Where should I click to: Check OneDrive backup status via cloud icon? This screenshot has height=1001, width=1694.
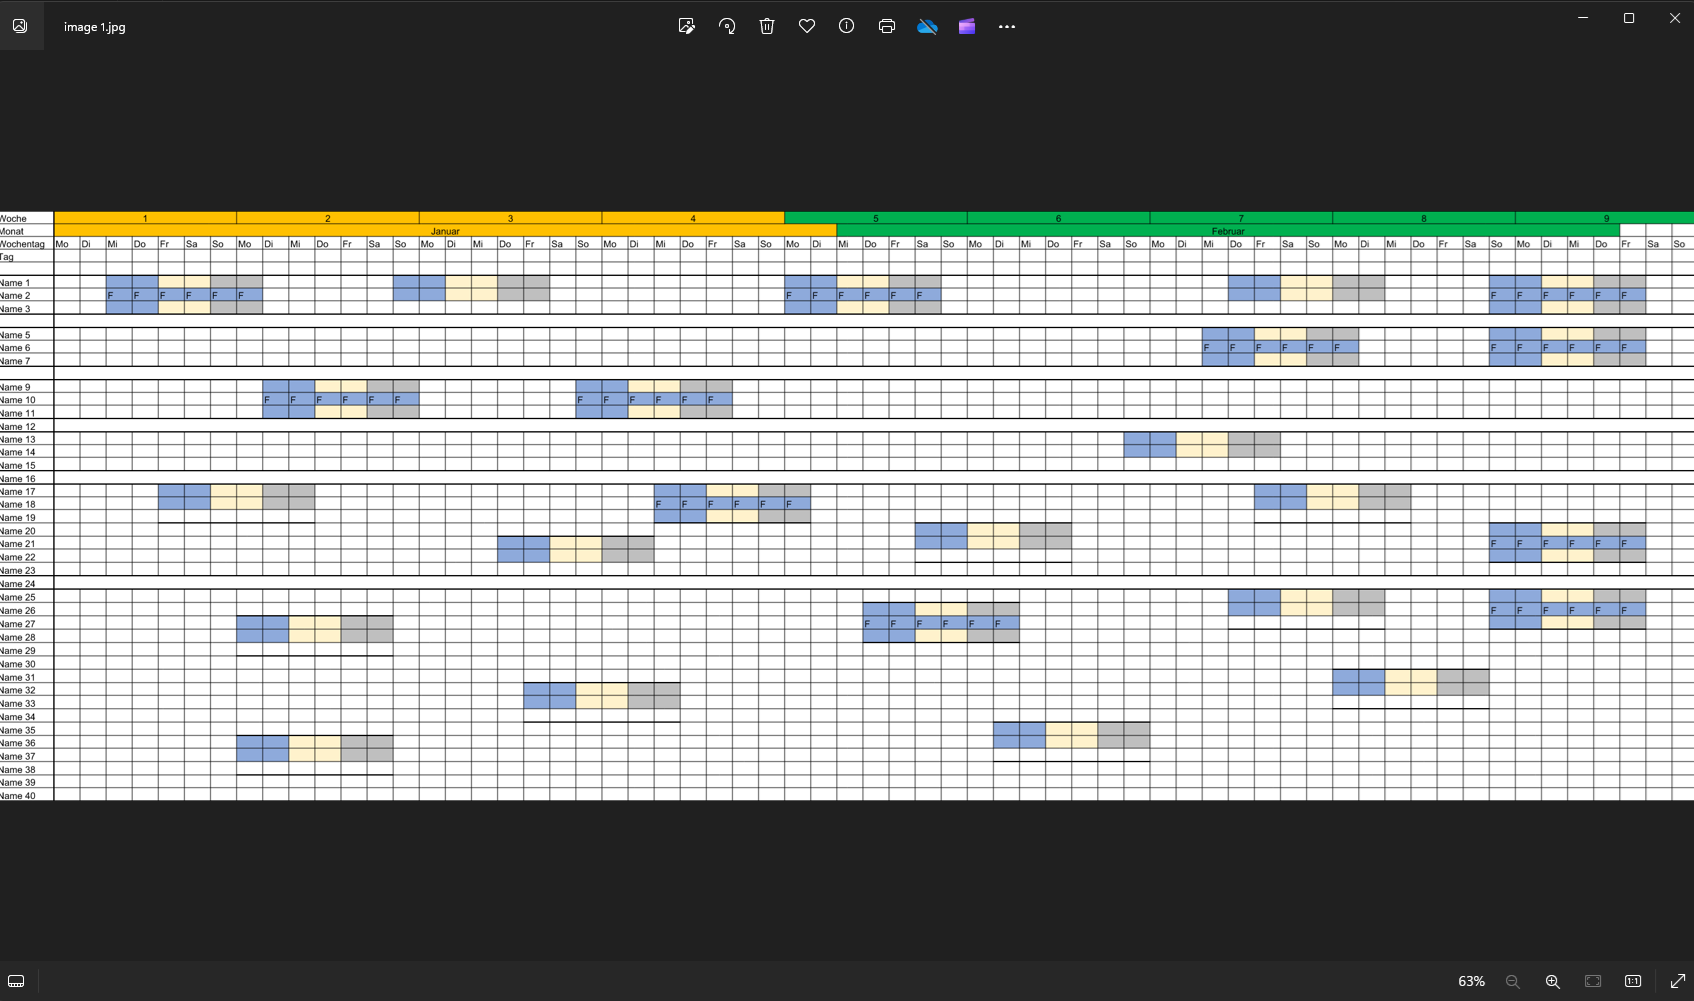pyautogui.click(x=927, y=26)
